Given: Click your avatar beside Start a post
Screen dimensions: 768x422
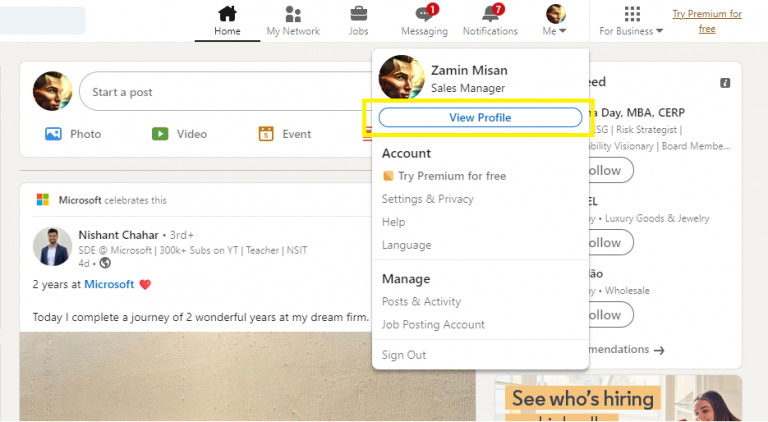Looking at the screenshot, I should point(52,91).
